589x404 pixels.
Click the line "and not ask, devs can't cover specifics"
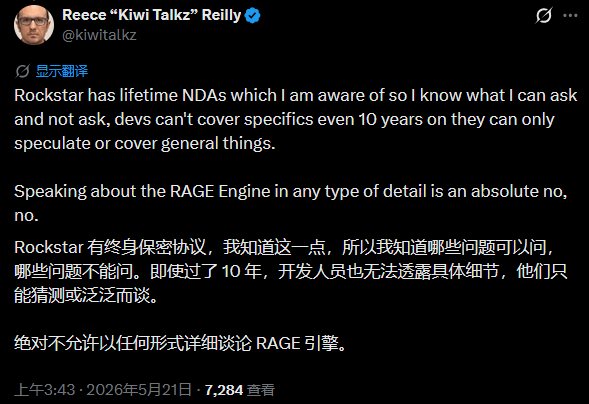pos(284,119)
